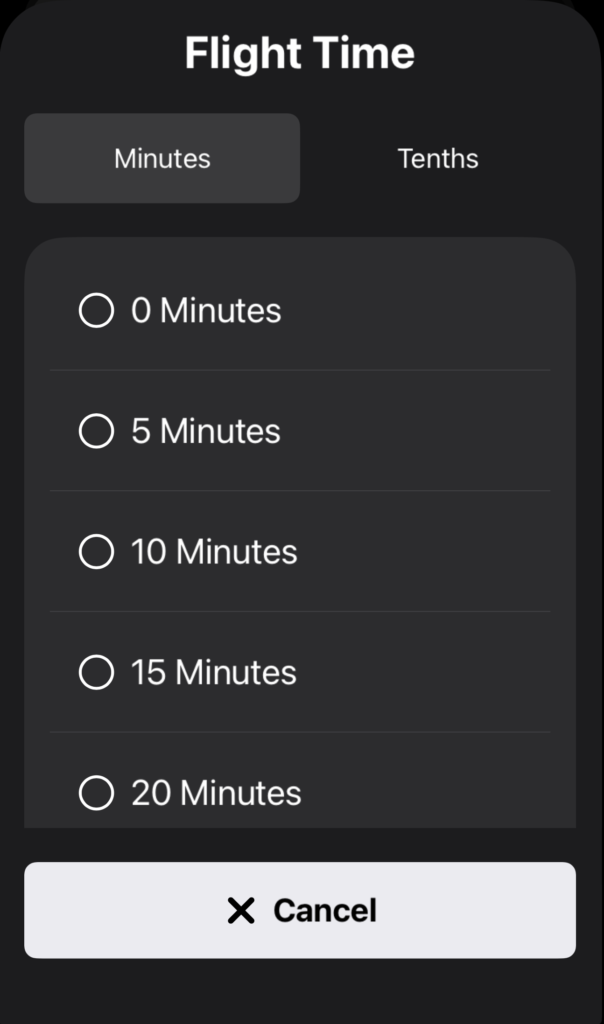This screenshot has width=604, height=1024.
Task: Select the "20 Minutes" text label
Action: point(216,793)
